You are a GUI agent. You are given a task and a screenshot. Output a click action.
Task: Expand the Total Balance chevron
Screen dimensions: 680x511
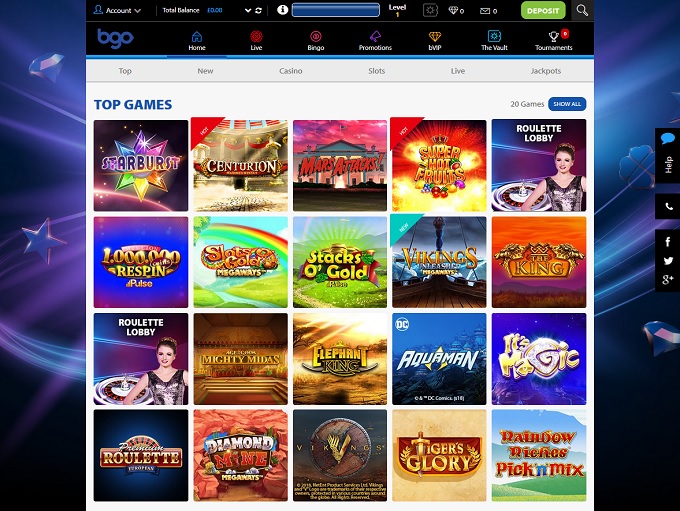(248, 10)
